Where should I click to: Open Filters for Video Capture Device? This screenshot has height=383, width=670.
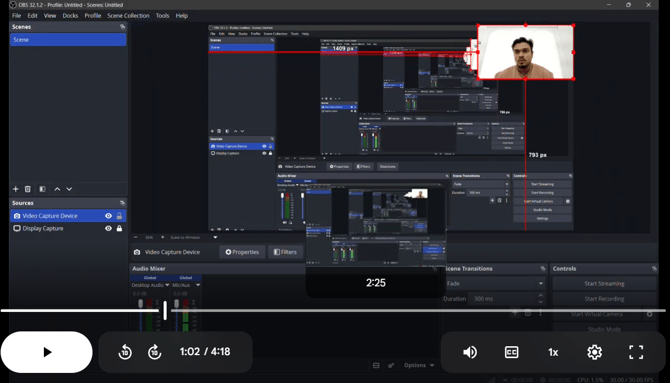point(285,252)
